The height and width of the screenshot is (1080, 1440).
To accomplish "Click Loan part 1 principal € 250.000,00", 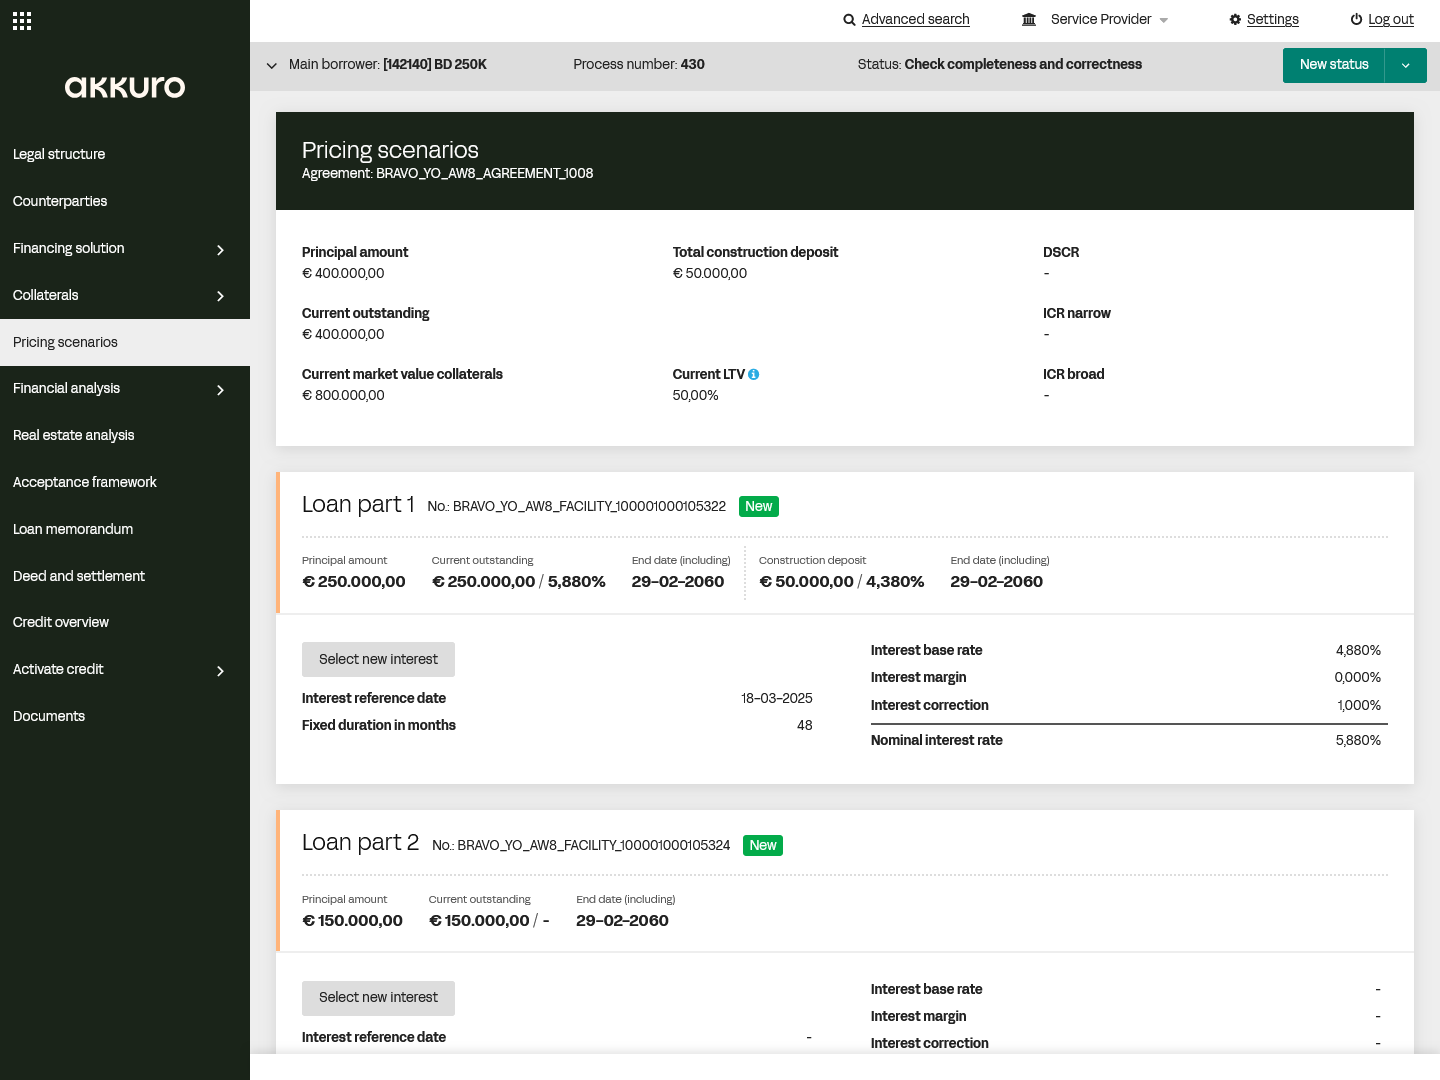I will (x=354, y=582).
